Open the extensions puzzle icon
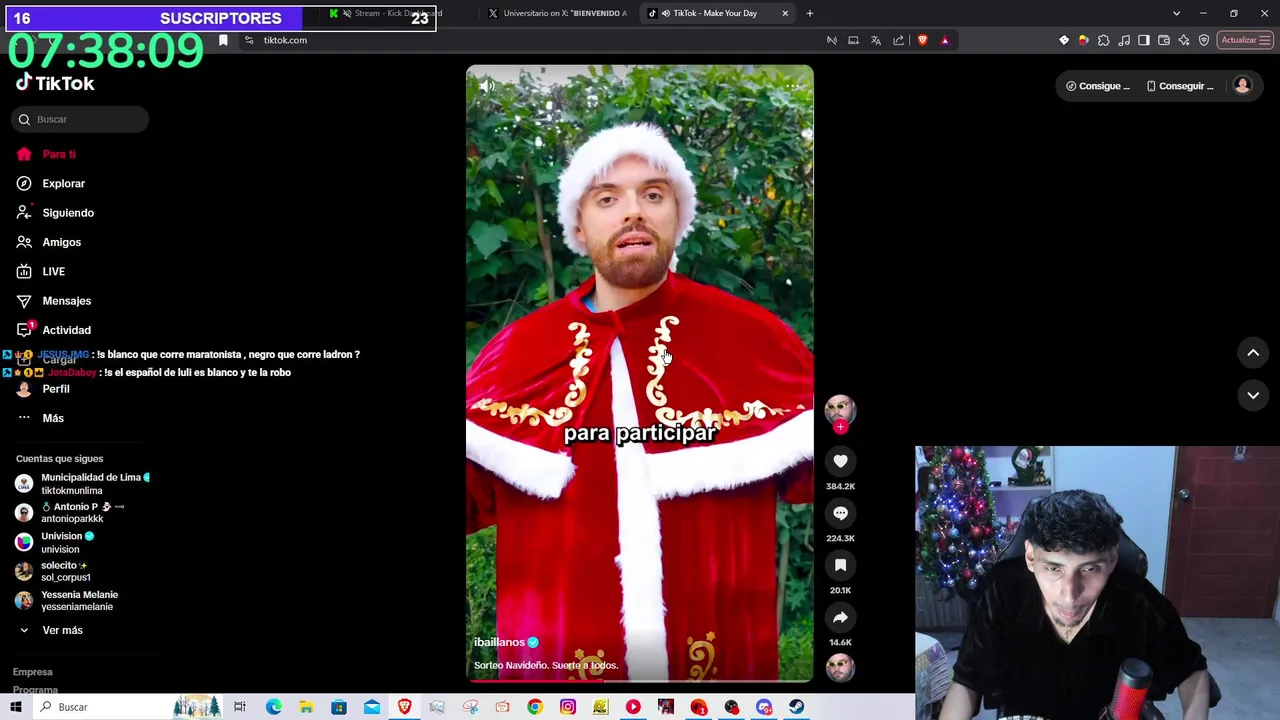Image resolution: width=1280 pixels, height=720 pixels. coord(1104,40)
